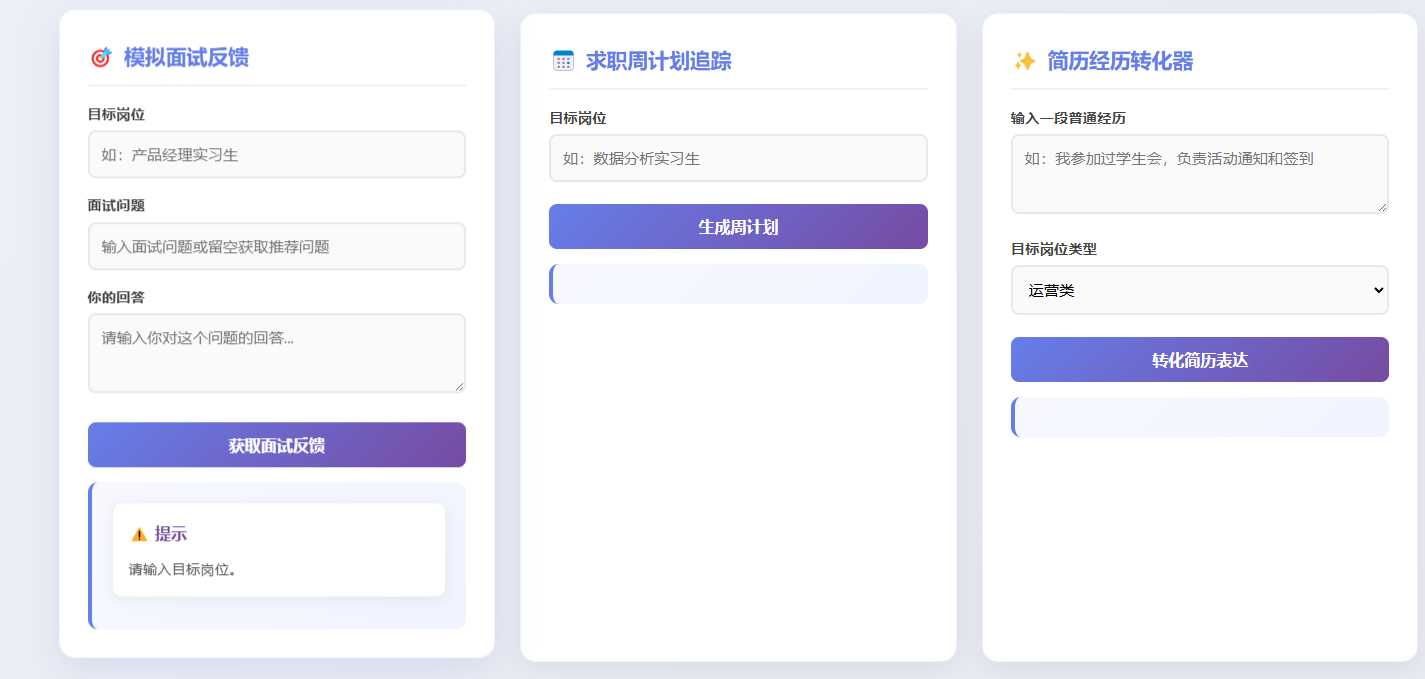The height and width of the screenshot is (679, 1425).
Task: Click the warning icon next to 提示
Action: pyautogui.click(x=139, y=534)
